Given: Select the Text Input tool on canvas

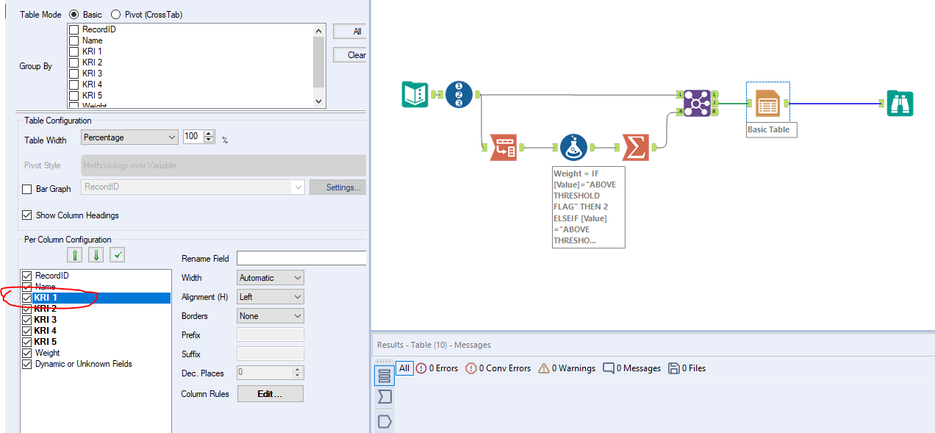Looking at the screenshot, I should click(415, 94).
